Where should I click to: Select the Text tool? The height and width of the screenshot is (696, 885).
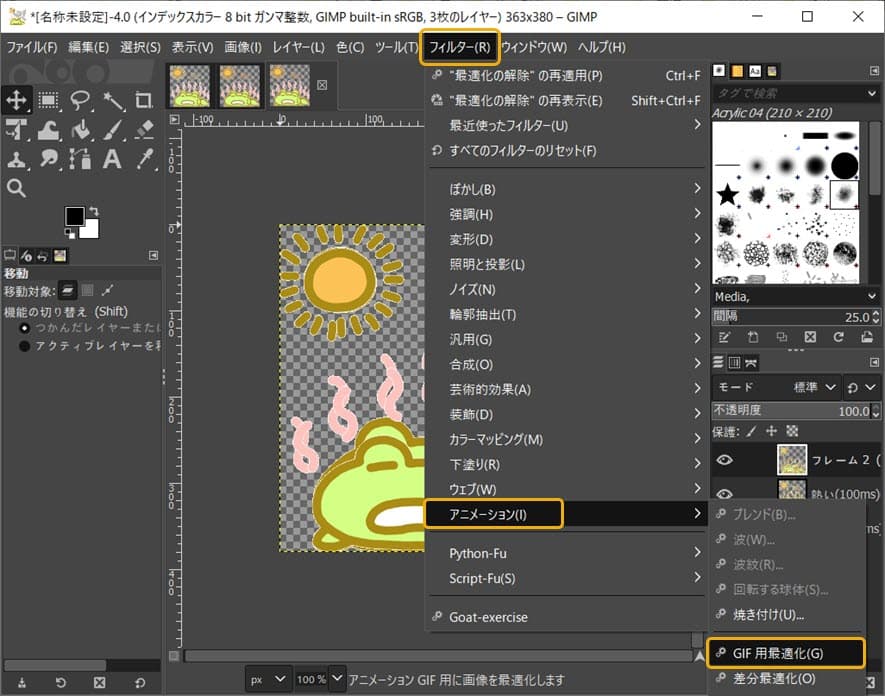point(112,159)
